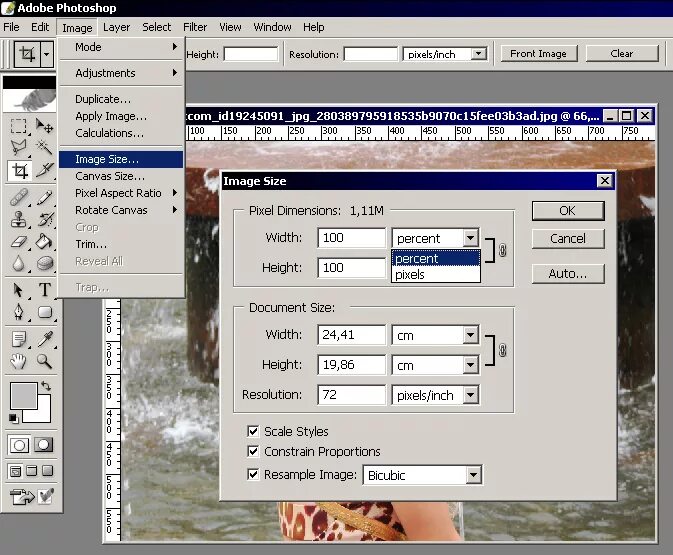The height and width of the screenshot is (555, 673).
Task: Select the Healing Brush tool
Action: pyautogui.click(x=18, y=197)
